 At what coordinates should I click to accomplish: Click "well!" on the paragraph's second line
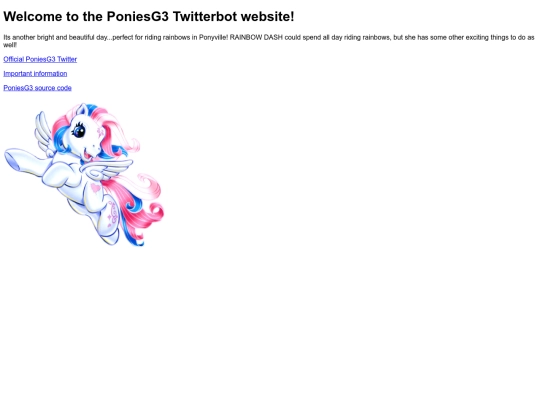(x=10, y=45)
